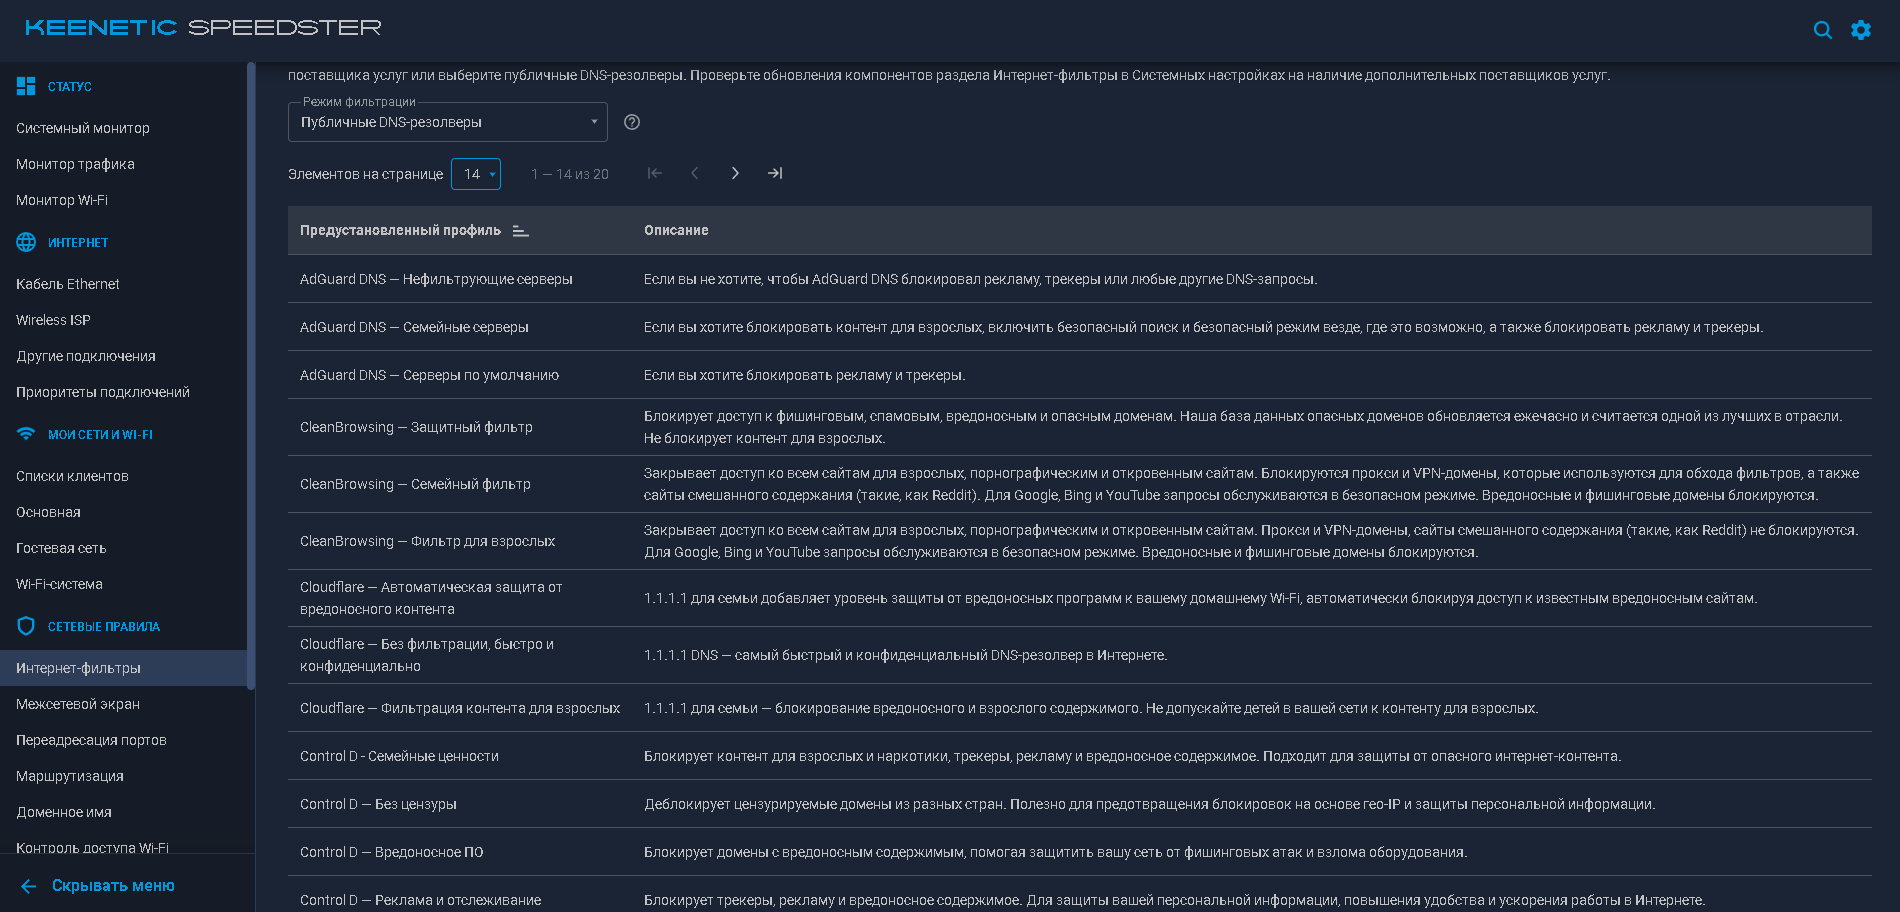Select AdGuard DNS — Семейные серверы row
1900x912 pixels.
point(1080,327)
